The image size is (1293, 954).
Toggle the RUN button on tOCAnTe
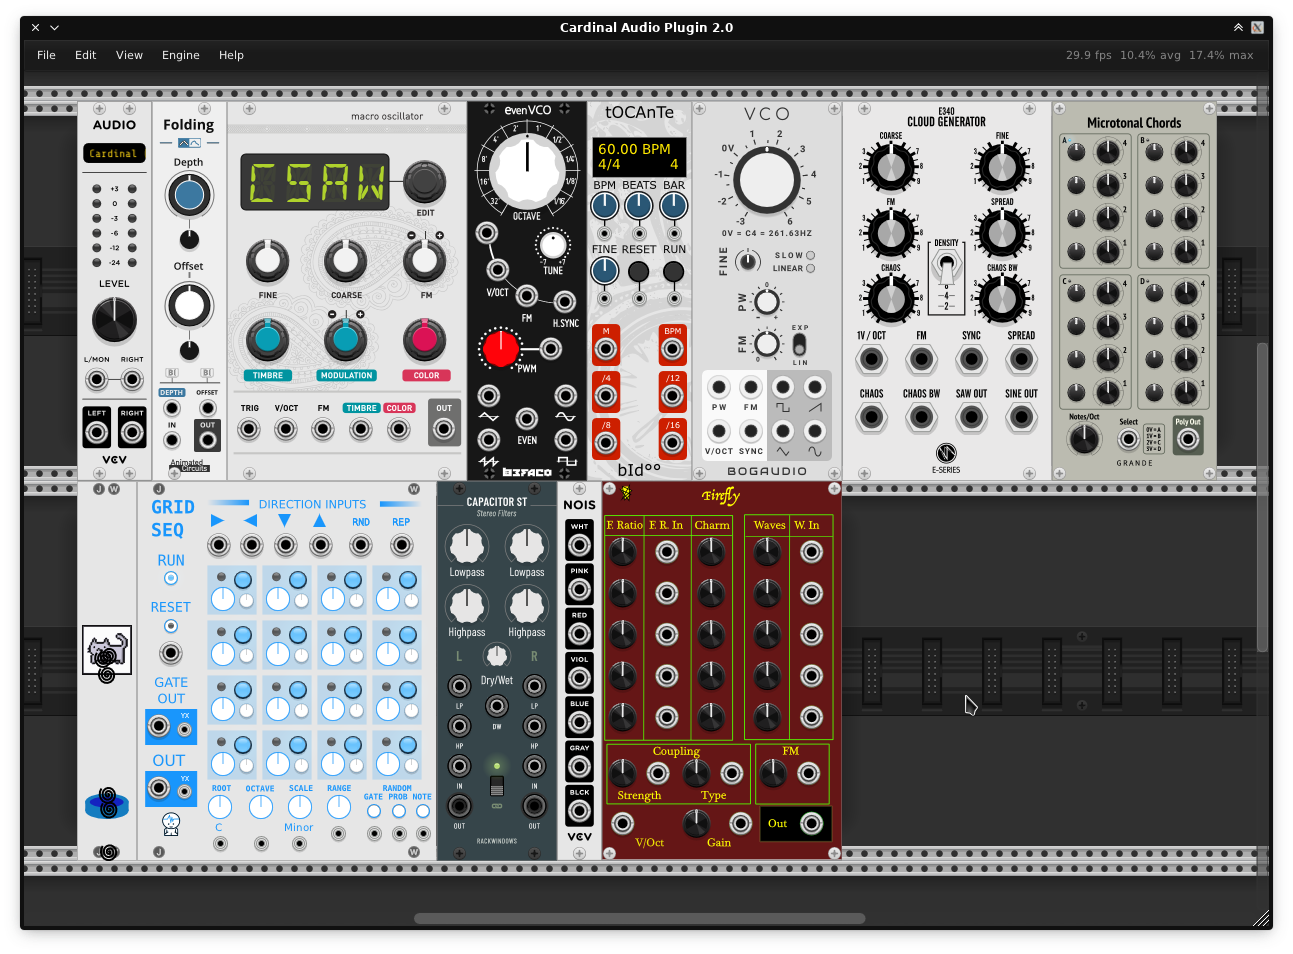(674, 271)
